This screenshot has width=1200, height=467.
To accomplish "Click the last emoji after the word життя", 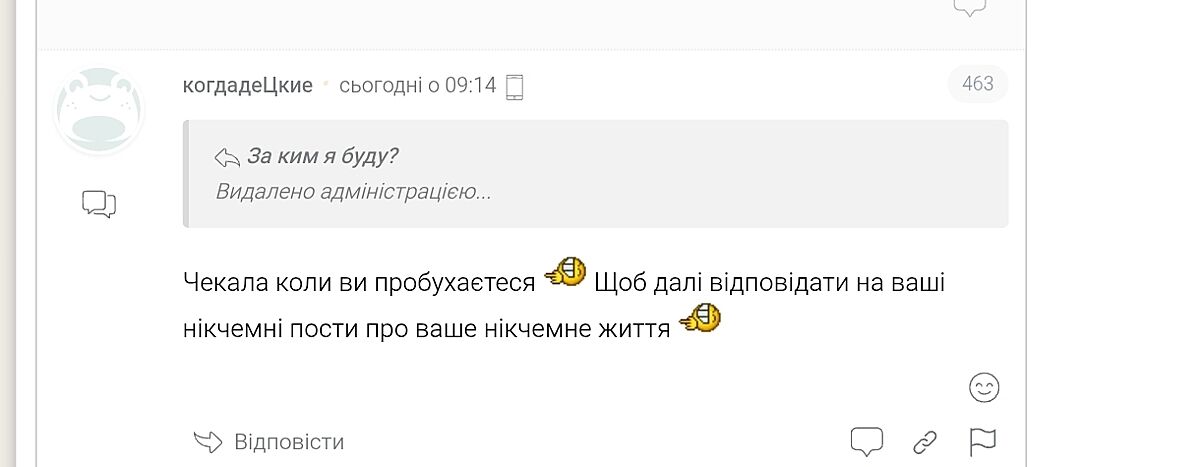I will click(x=700, y=320).
